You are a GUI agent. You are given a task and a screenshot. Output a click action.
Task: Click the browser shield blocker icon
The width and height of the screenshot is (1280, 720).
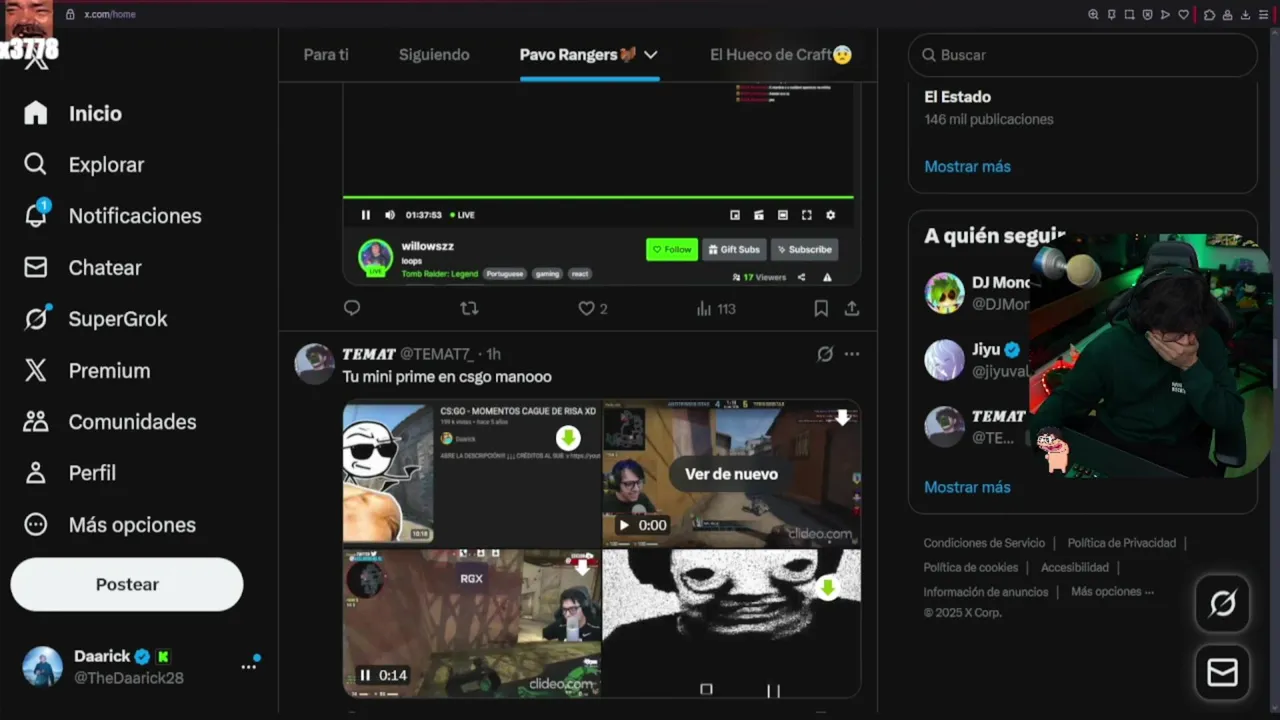pos(1147,14)
